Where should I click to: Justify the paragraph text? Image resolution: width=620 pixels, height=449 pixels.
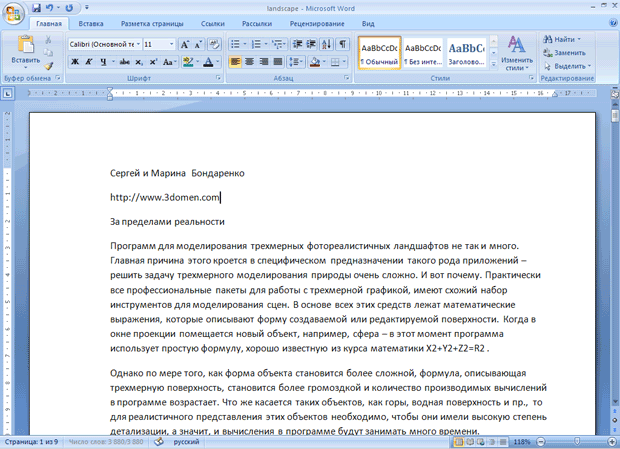[x=278, y=62]
